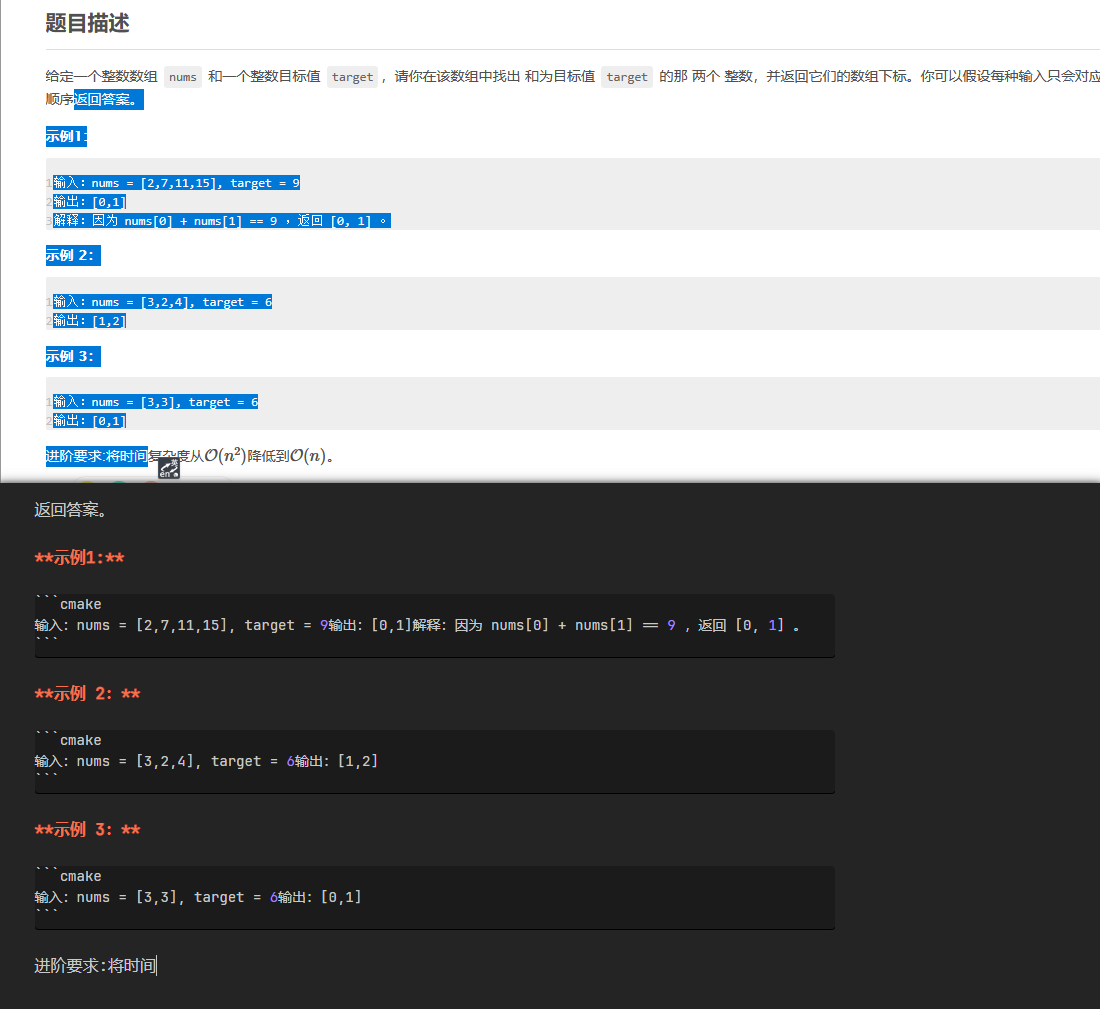This screenshot has height=1009, width=1100.
Task: Click **示例 2: ** heading in the editor
Action: (x=88, y=694)
